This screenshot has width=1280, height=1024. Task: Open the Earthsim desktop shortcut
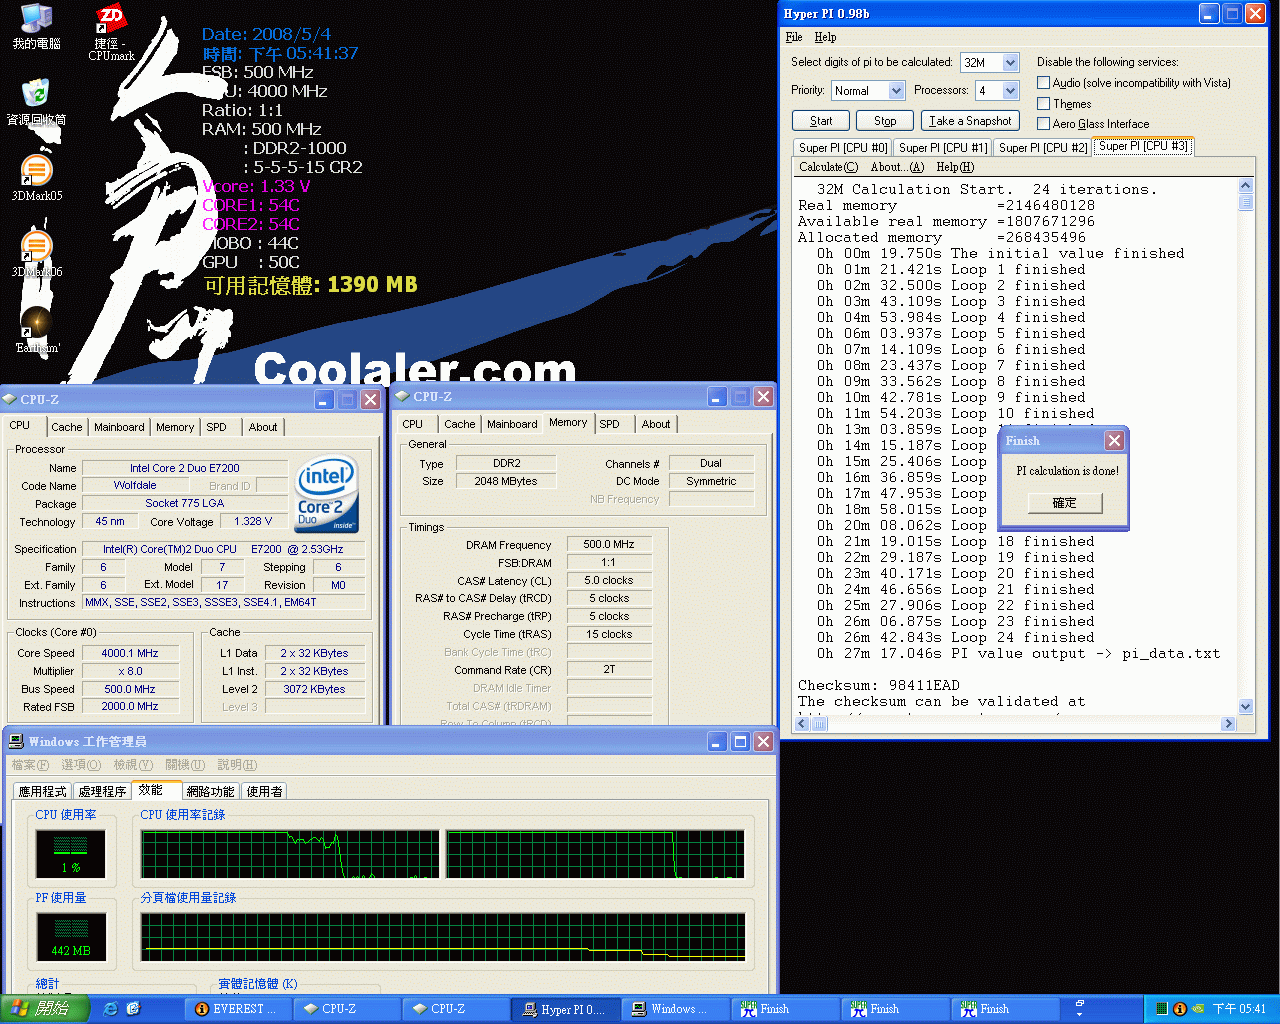[x=36, y=330]
